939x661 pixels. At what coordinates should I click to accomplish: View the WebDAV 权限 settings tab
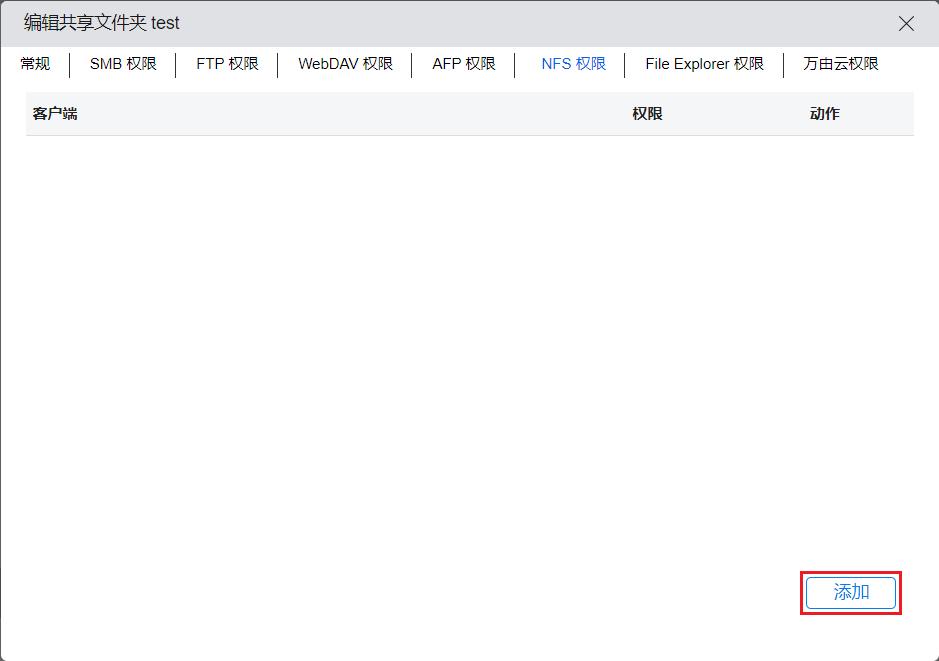344,64
